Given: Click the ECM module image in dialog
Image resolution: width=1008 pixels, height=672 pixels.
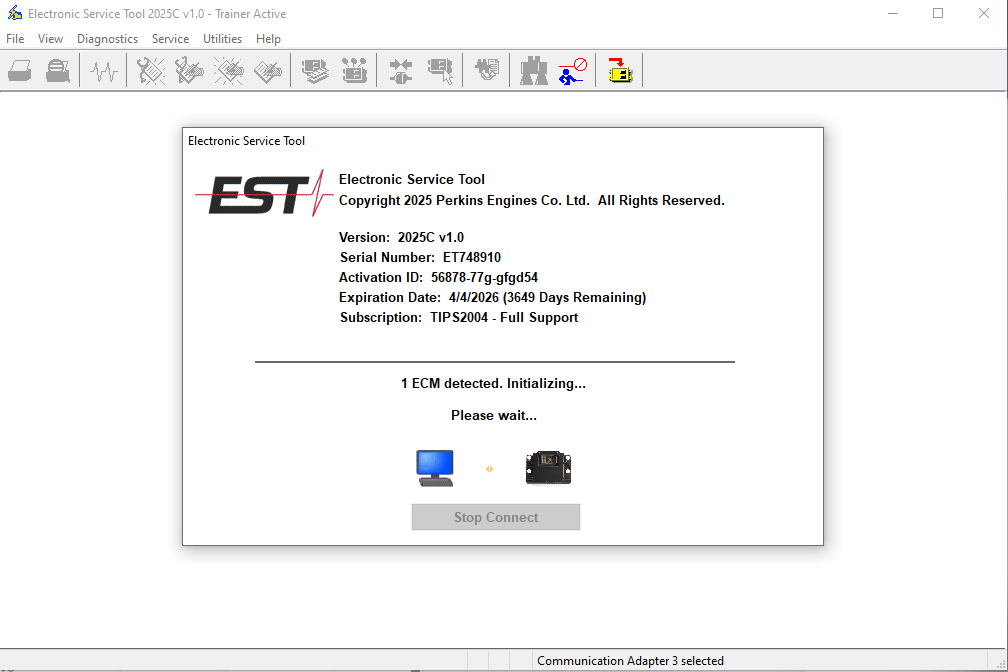Looking at the screenshot, I should (x=548, y=468).
